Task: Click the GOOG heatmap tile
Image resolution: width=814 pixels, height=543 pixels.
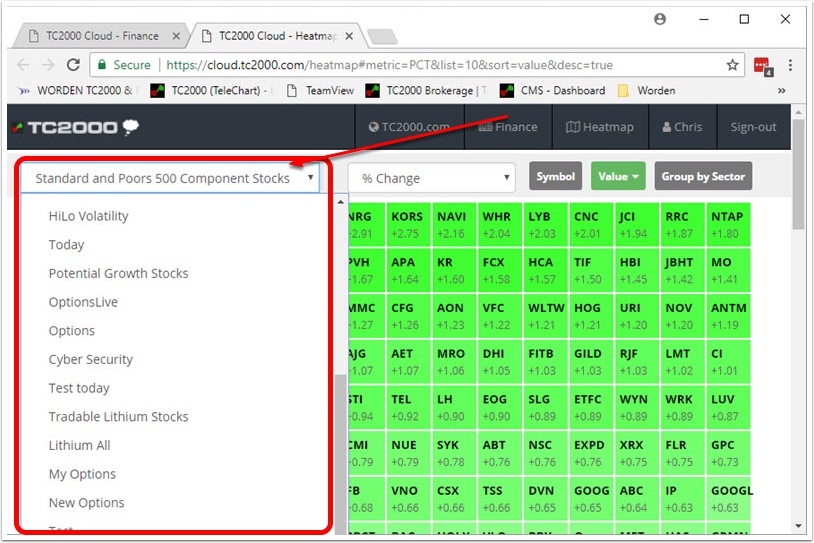Action: click(591, 499)
